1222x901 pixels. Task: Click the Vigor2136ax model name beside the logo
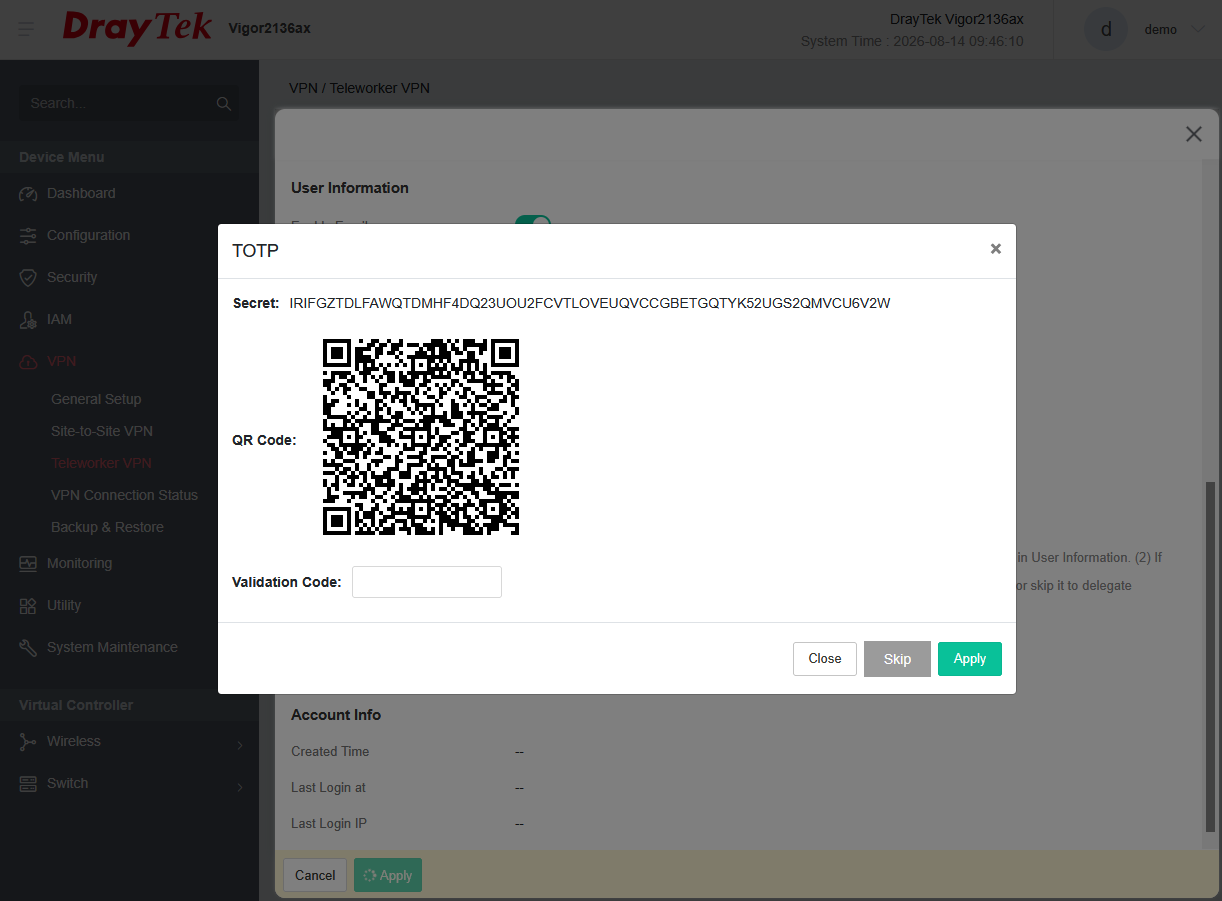[269, 28]
